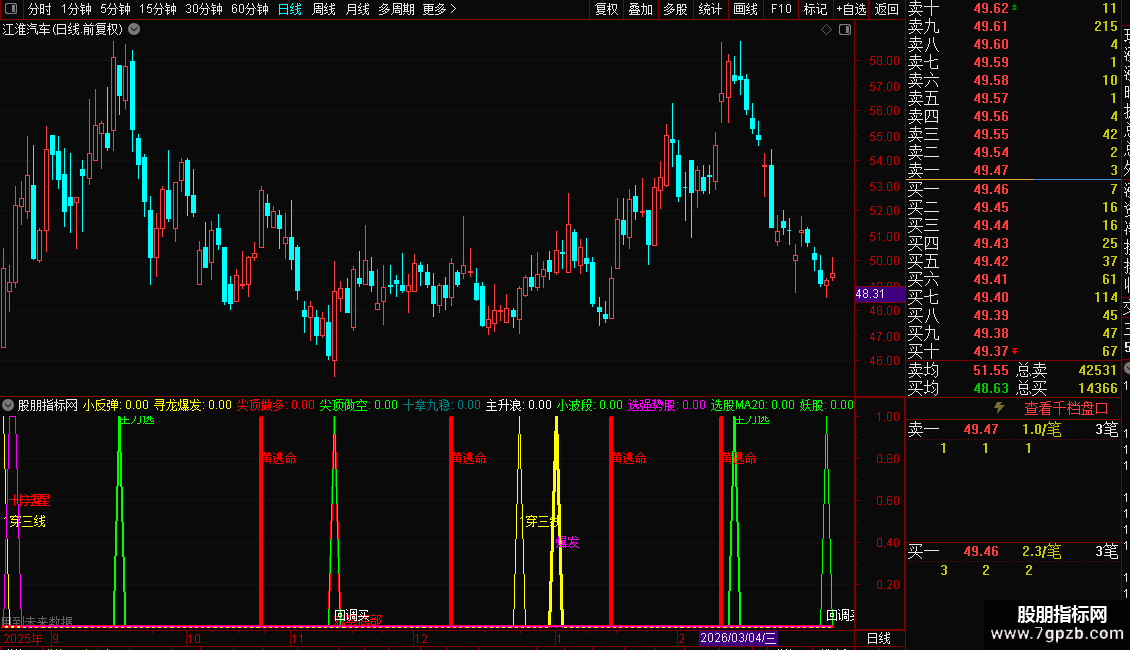Click the 48.31 price label on axis

pyautogui.click(x=870, y=293)
